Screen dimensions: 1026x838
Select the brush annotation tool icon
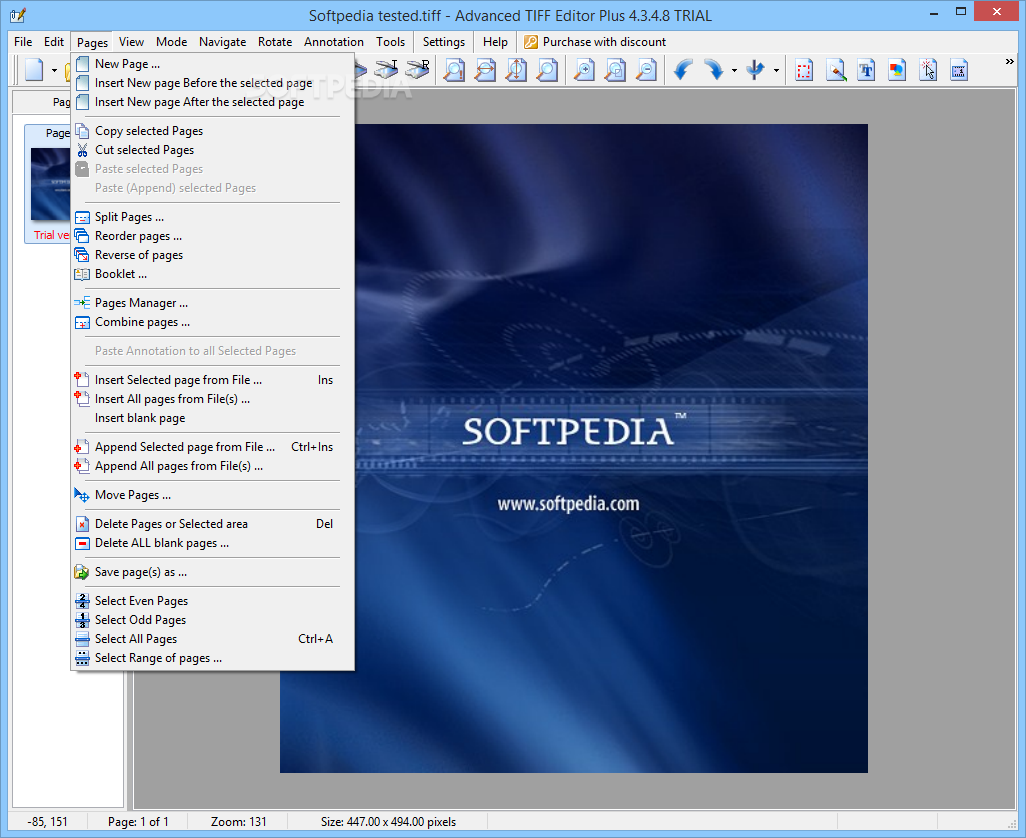(x=836, y=69)
